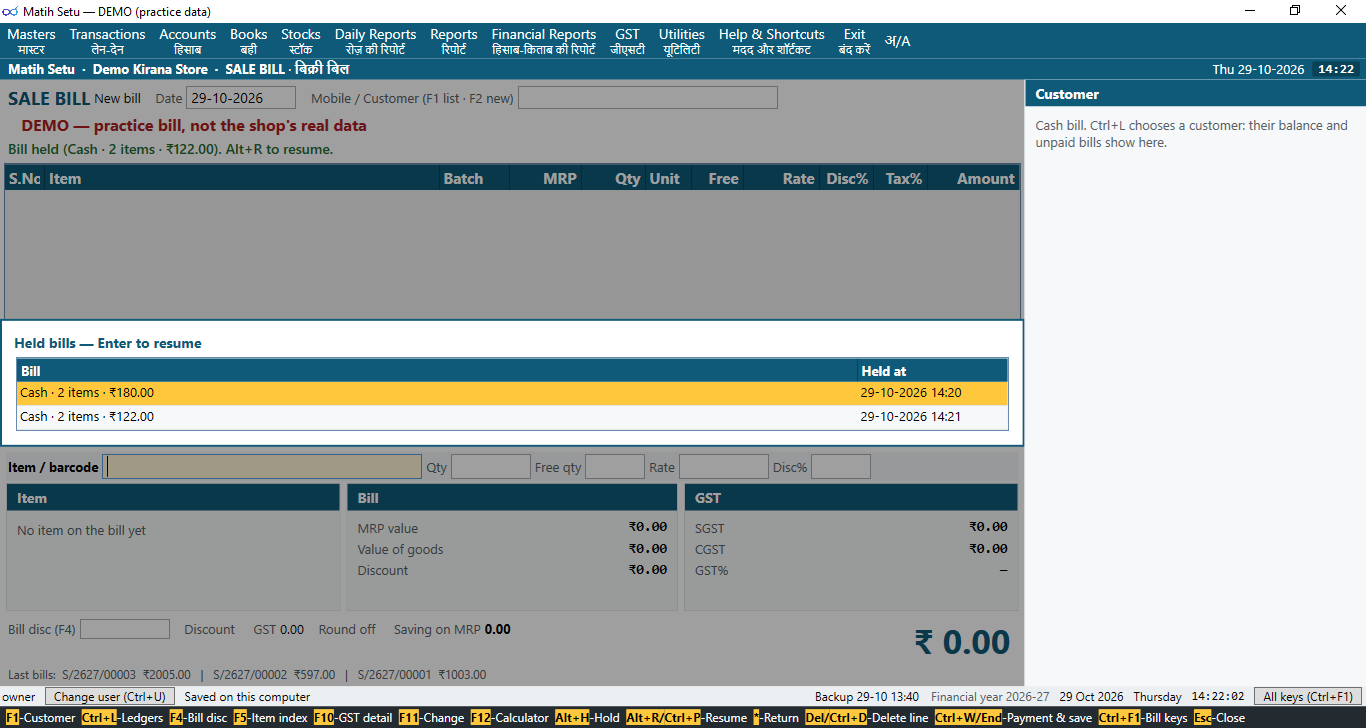Click last bill S/2627/00003 ₹2005.00
This screenshot has width=1366, height=728.
point(126,675)
